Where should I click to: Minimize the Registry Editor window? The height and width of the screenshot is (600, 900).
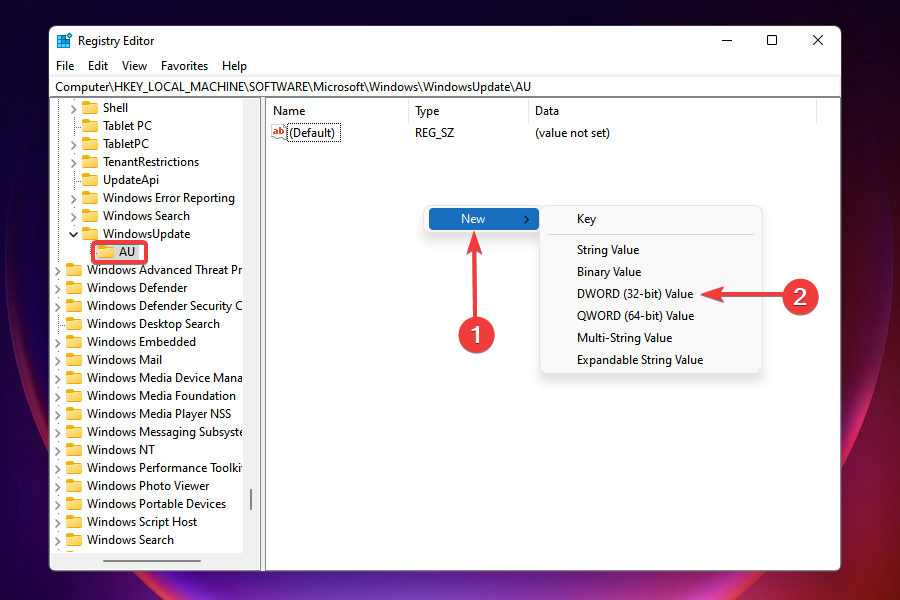[727, 40]
